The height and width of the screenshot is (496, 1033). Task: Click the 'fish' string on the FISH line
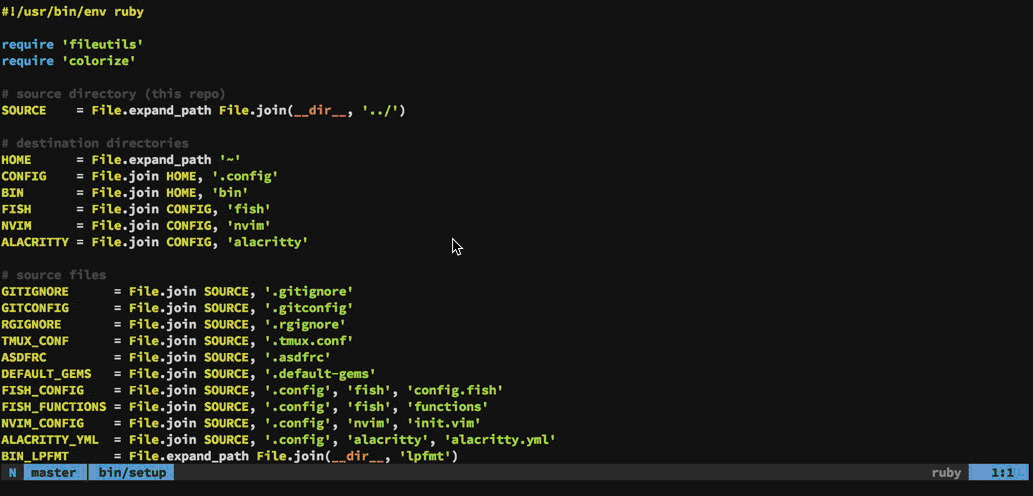click(x=248, y=209)
